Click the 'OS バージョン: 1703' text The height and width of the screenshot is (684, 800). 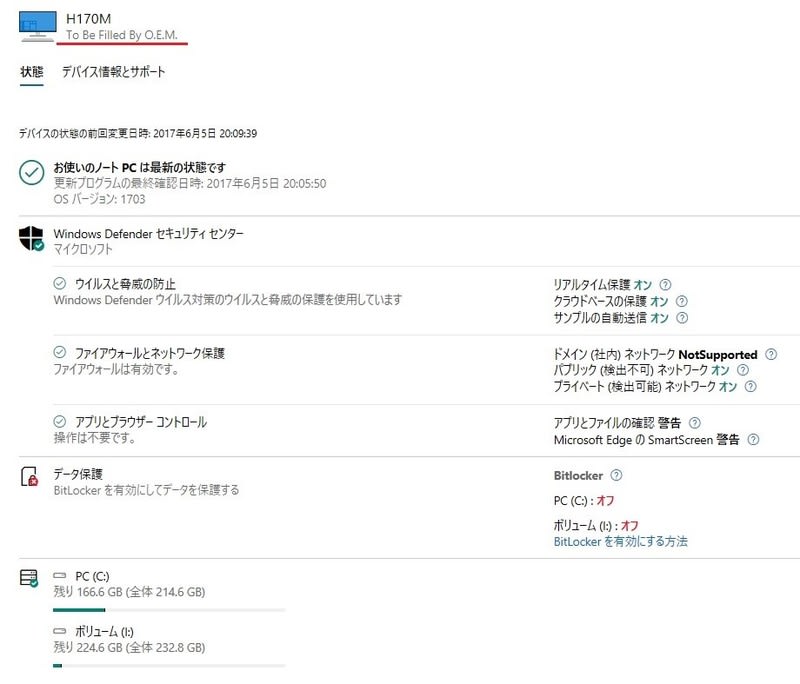click(x=99, y=199)
